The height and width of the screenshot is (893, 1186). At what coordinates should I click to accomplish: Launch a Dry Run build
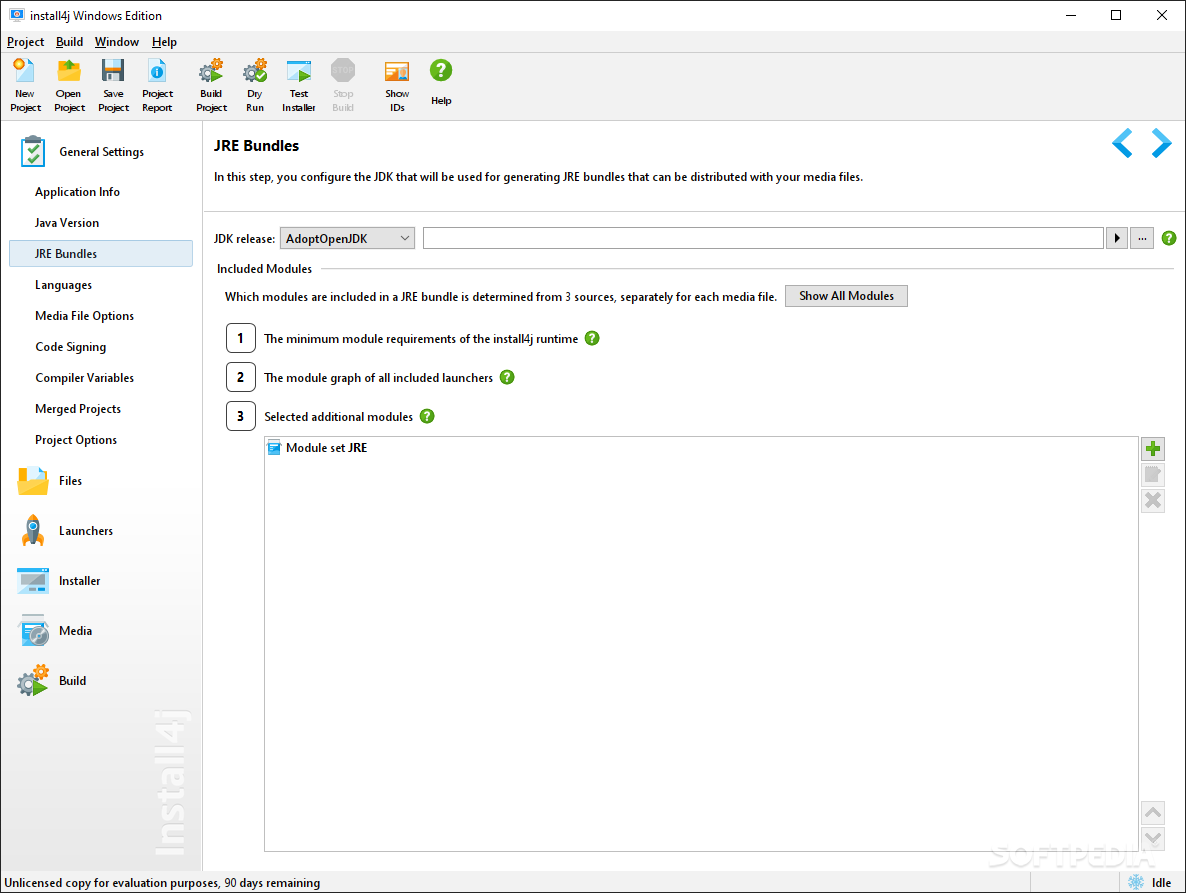coord(255,85)
